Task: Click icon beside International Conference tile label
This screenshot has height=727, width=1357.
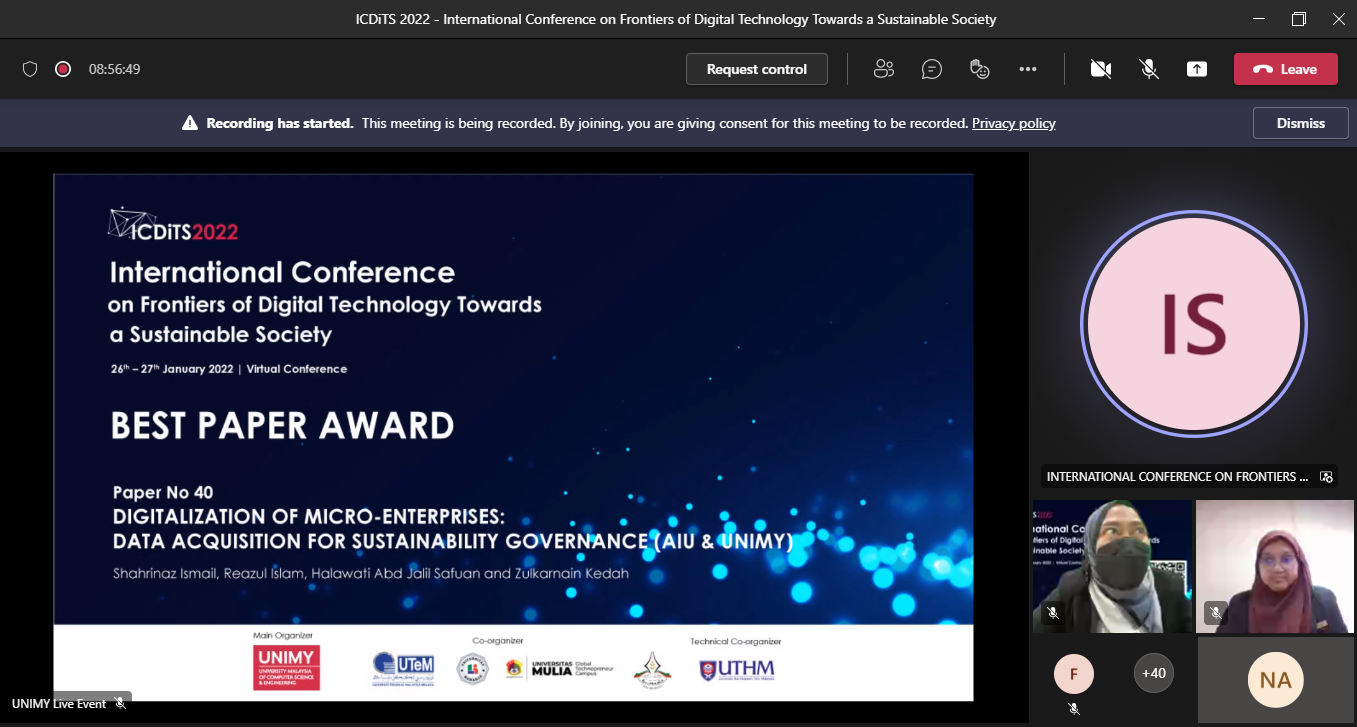Action: point(1326,477)
